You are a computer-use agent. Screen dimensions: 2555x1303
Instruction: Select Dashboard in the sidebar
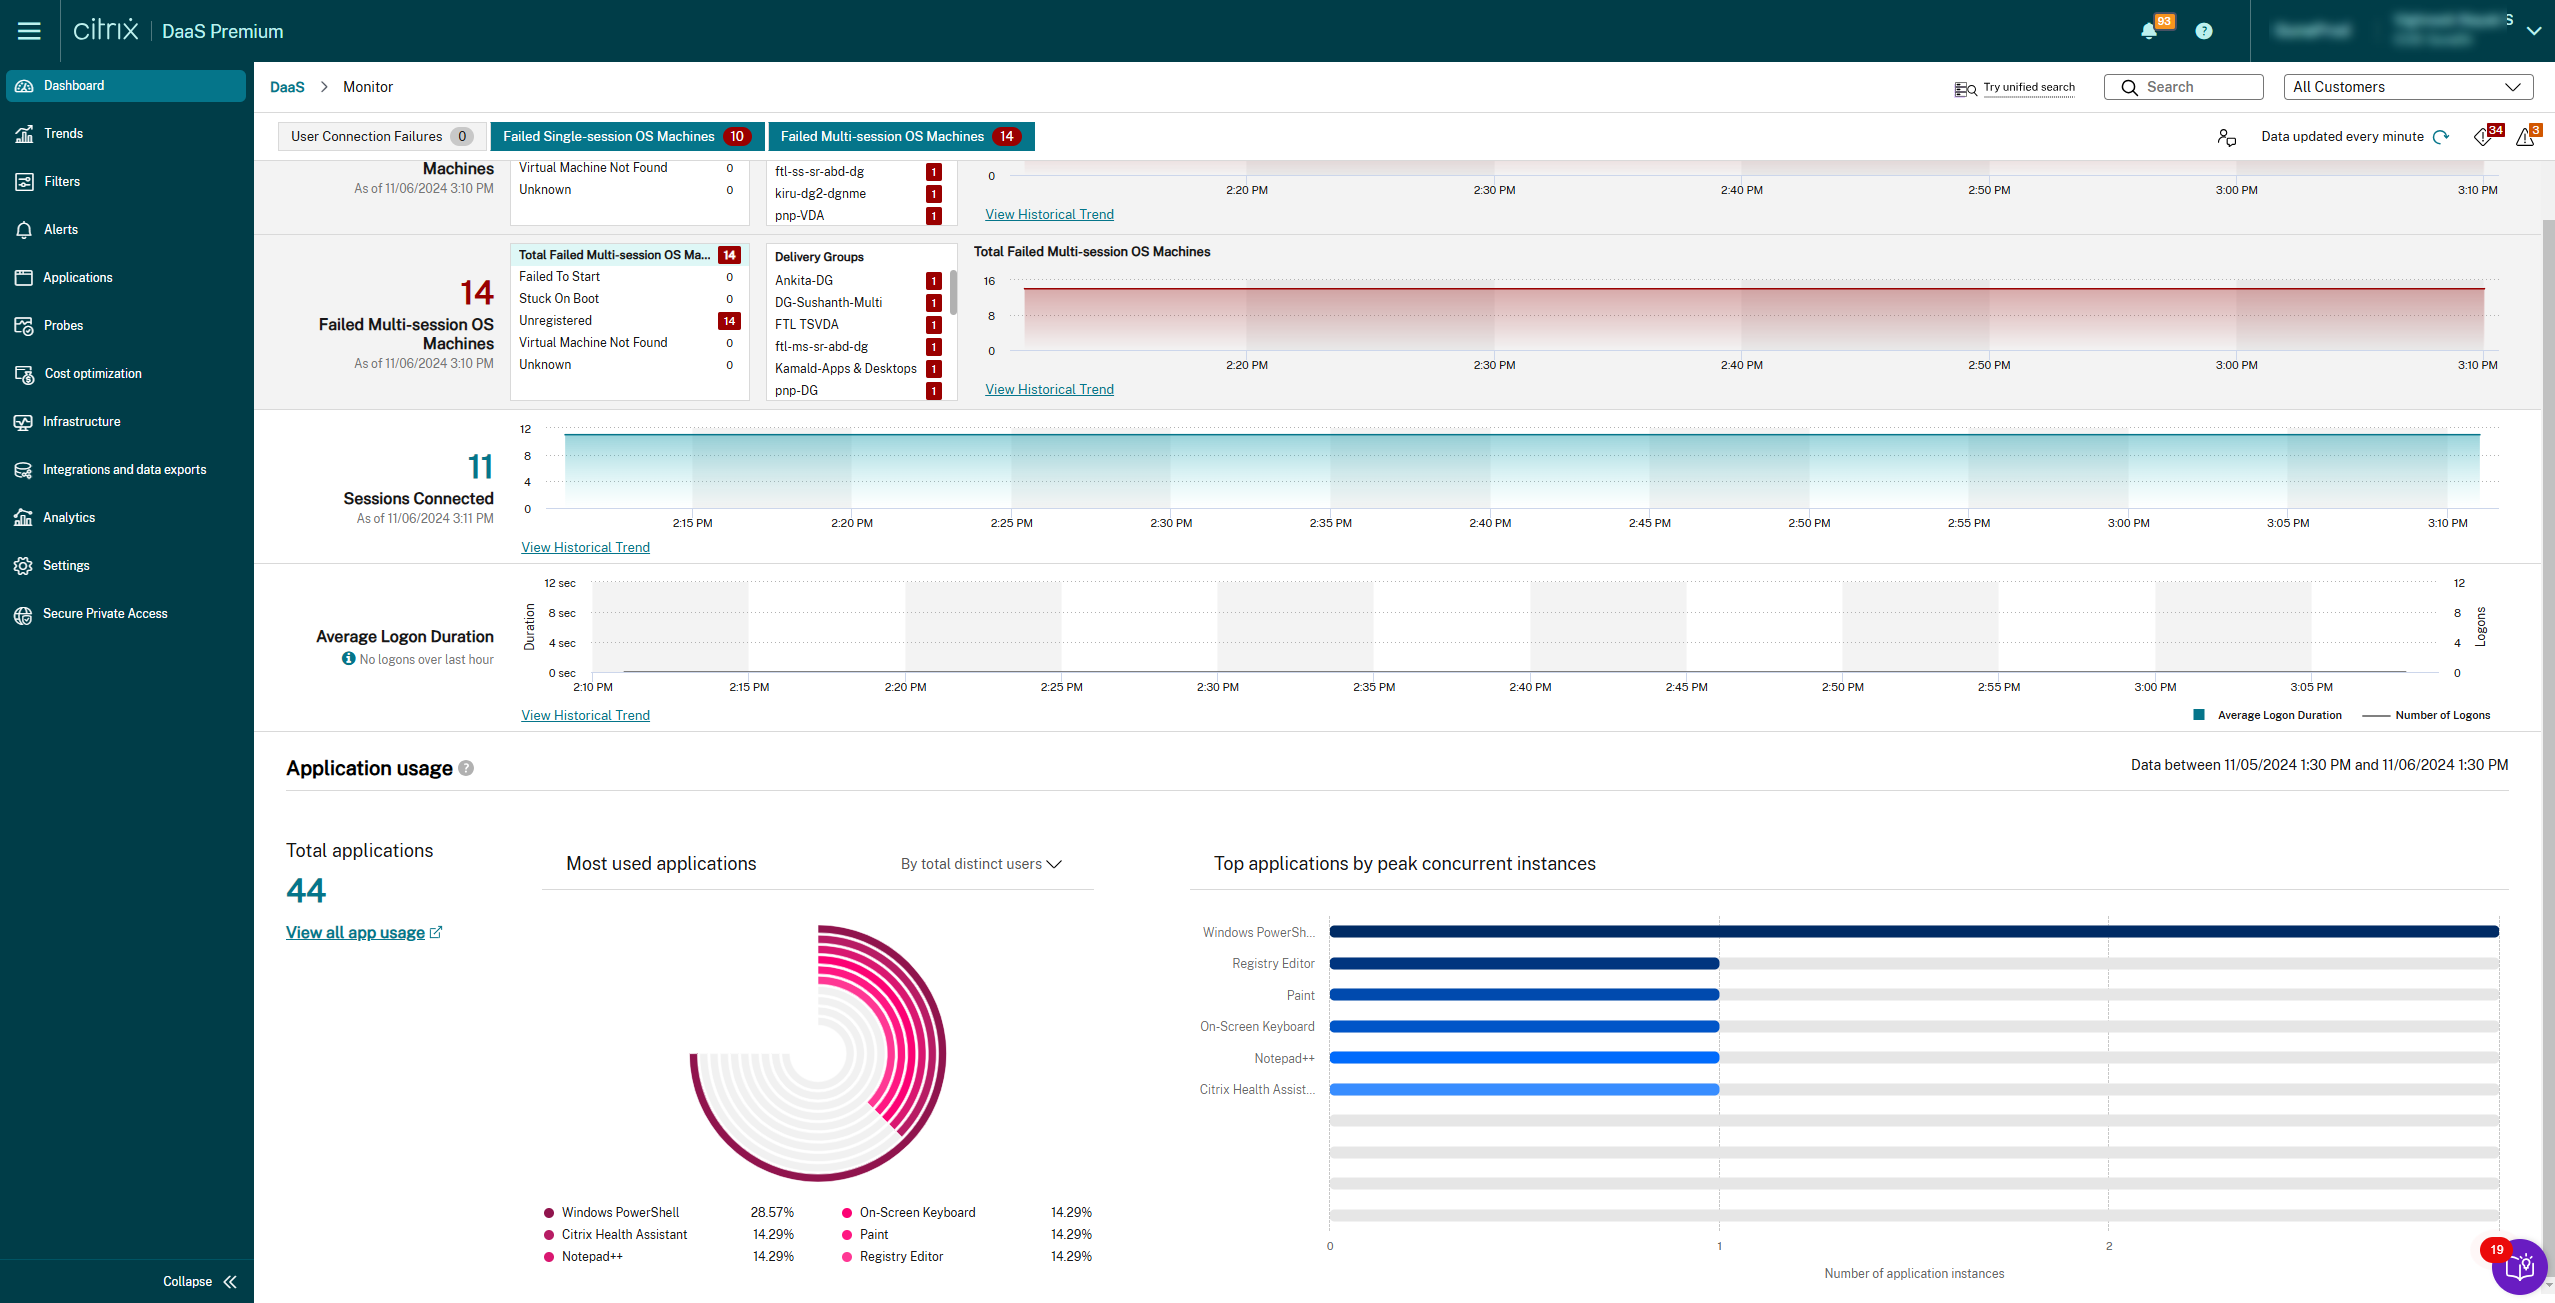pos(126,85)
